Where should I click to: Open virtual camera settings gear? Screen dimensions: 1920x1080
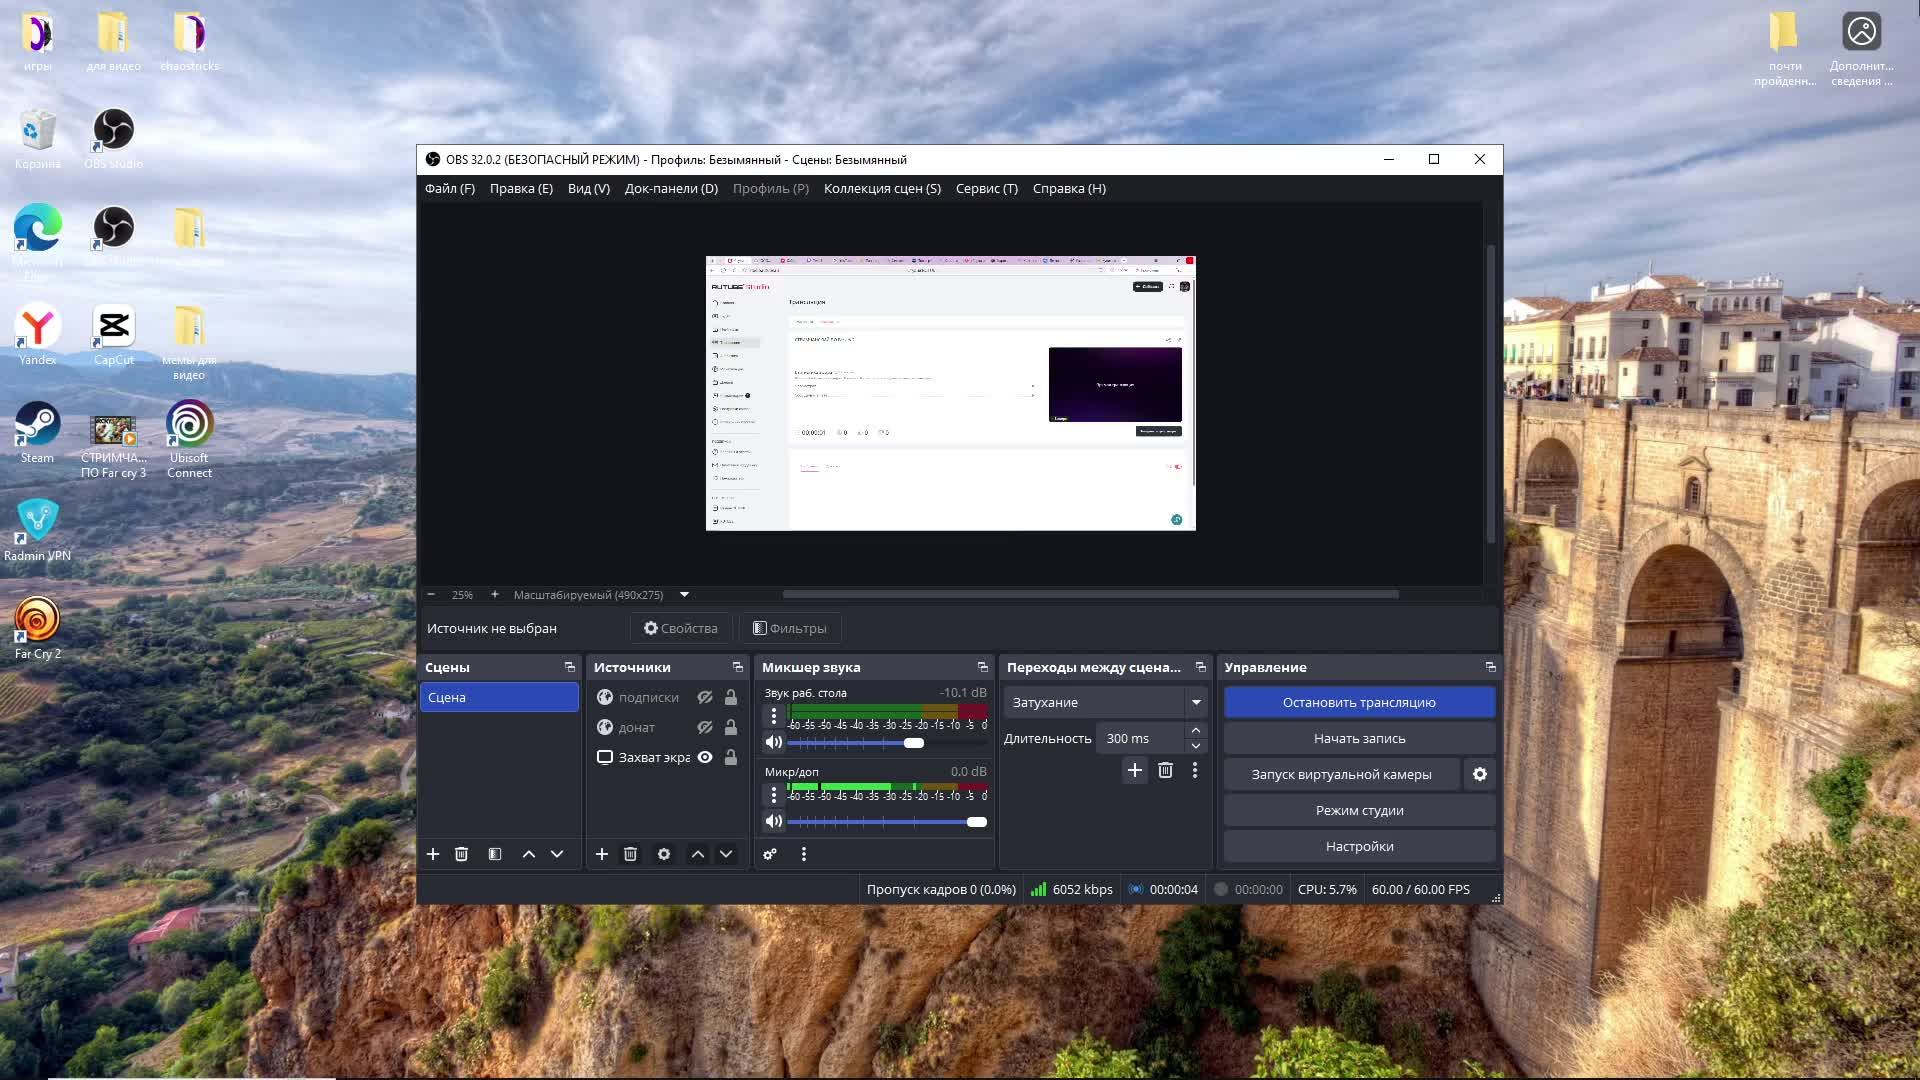[1480, 774]
